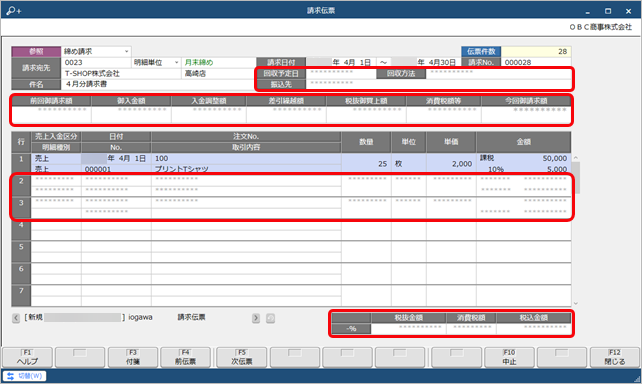Click the 金額 column header
The width and height of the screenshot is (642, 384).
[524, 142]
